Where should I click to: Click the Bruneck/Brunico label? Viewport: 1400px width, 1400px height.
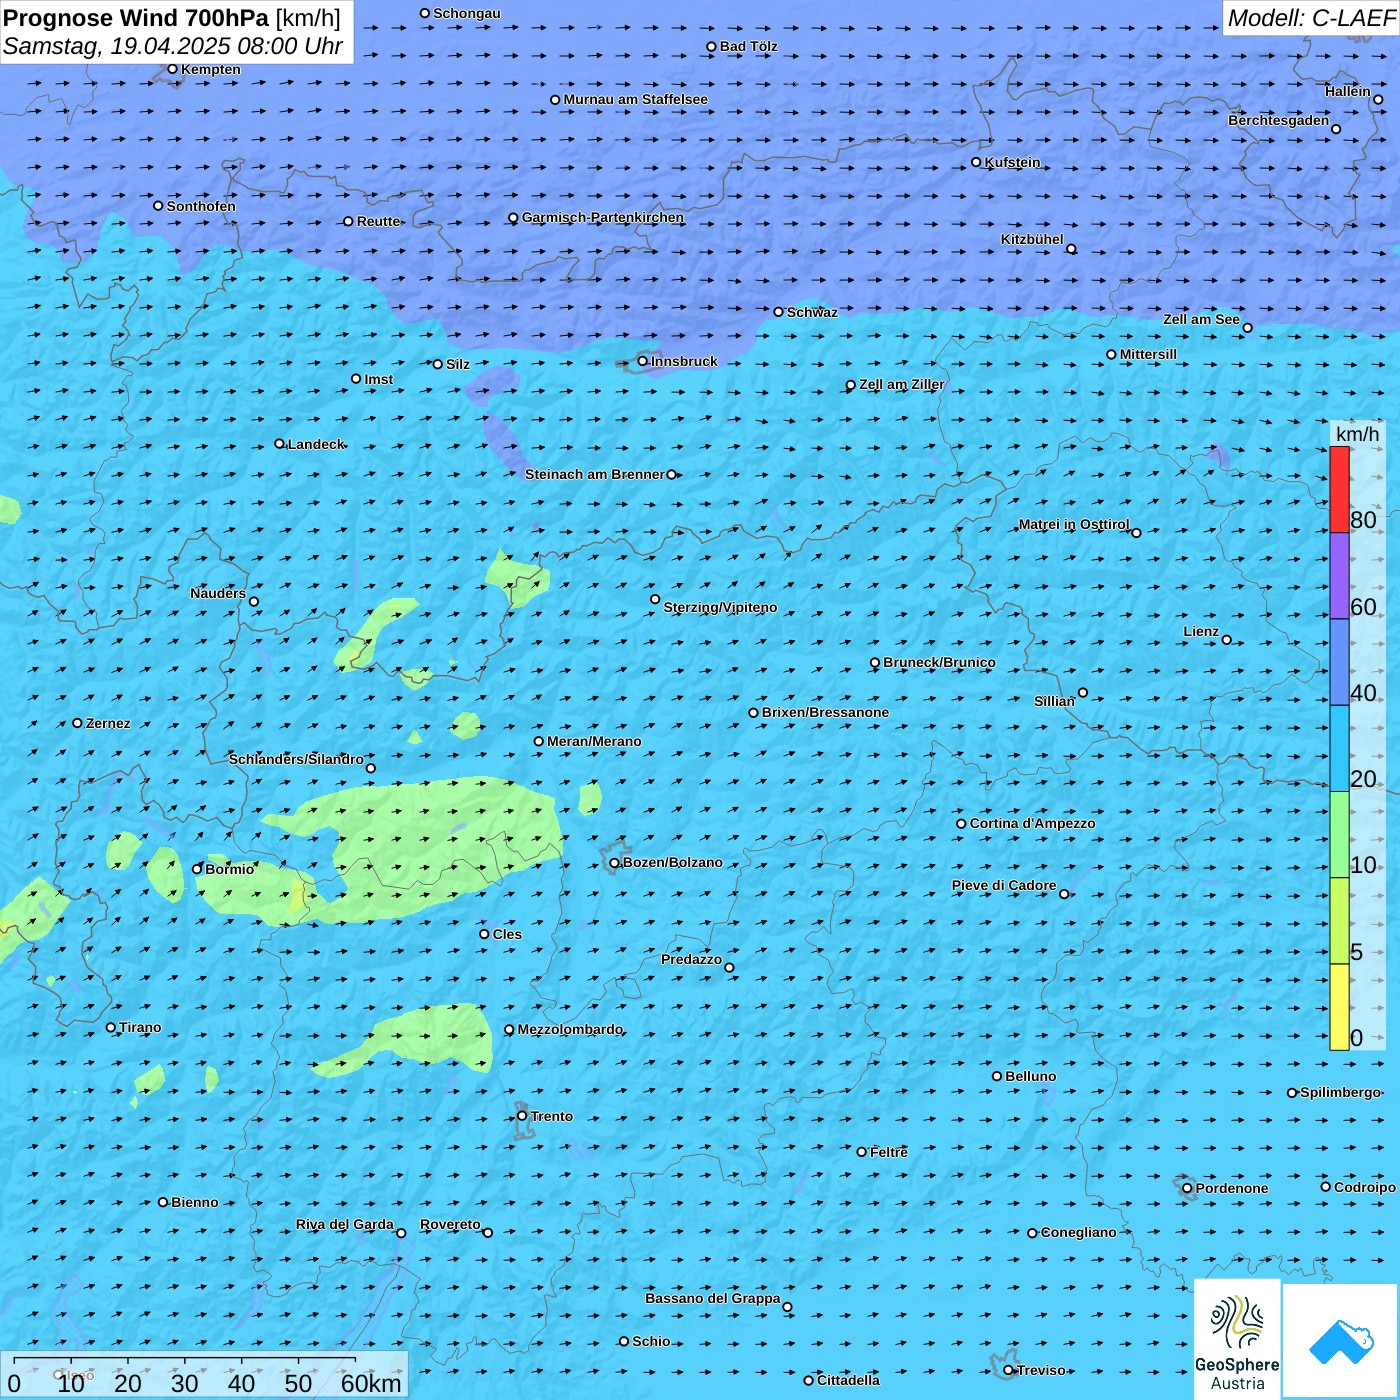[x=939, y=662]
